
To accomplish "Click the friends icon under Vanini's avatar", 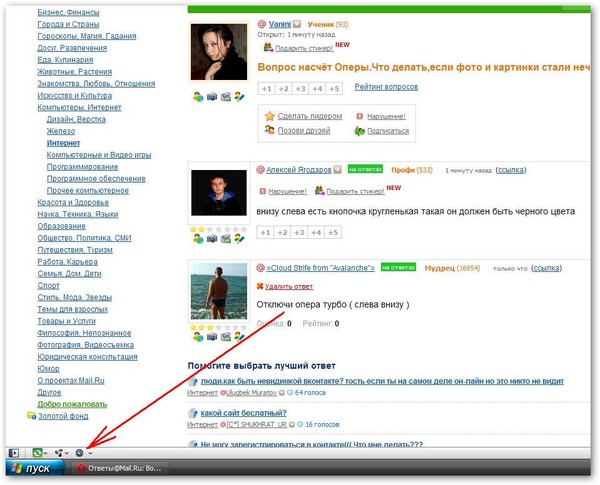I will click(198, 97).
